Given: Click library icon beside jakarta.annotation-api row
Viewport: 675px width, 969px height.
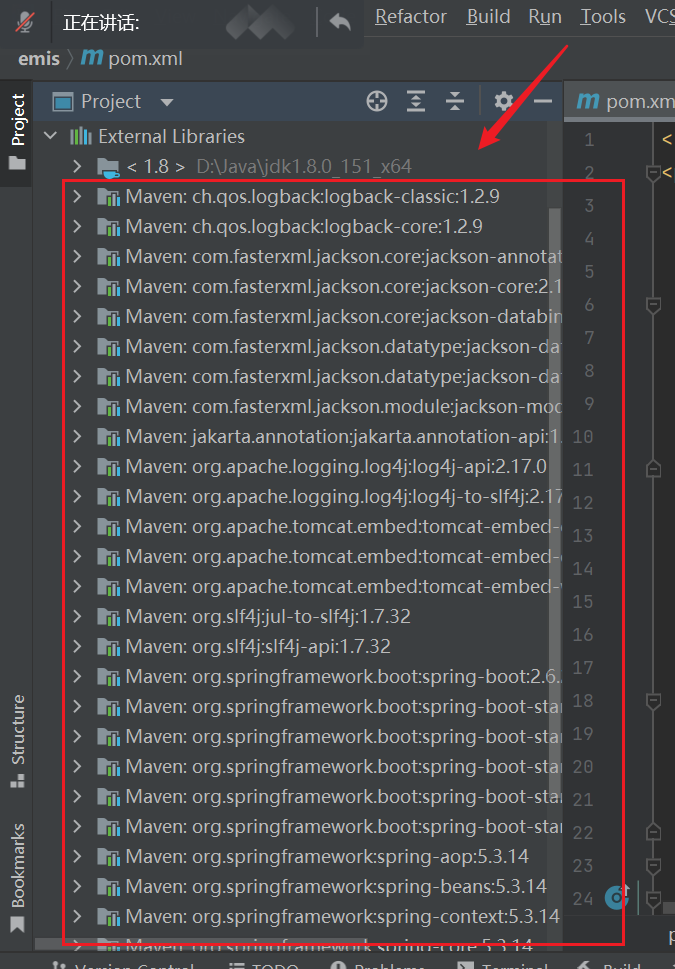Looking at the screenshot, I should click(x=108, y=437).
